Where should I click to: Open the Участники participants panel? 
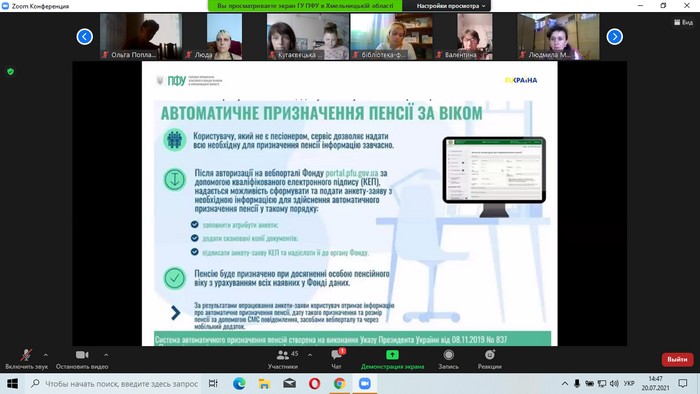283,359
